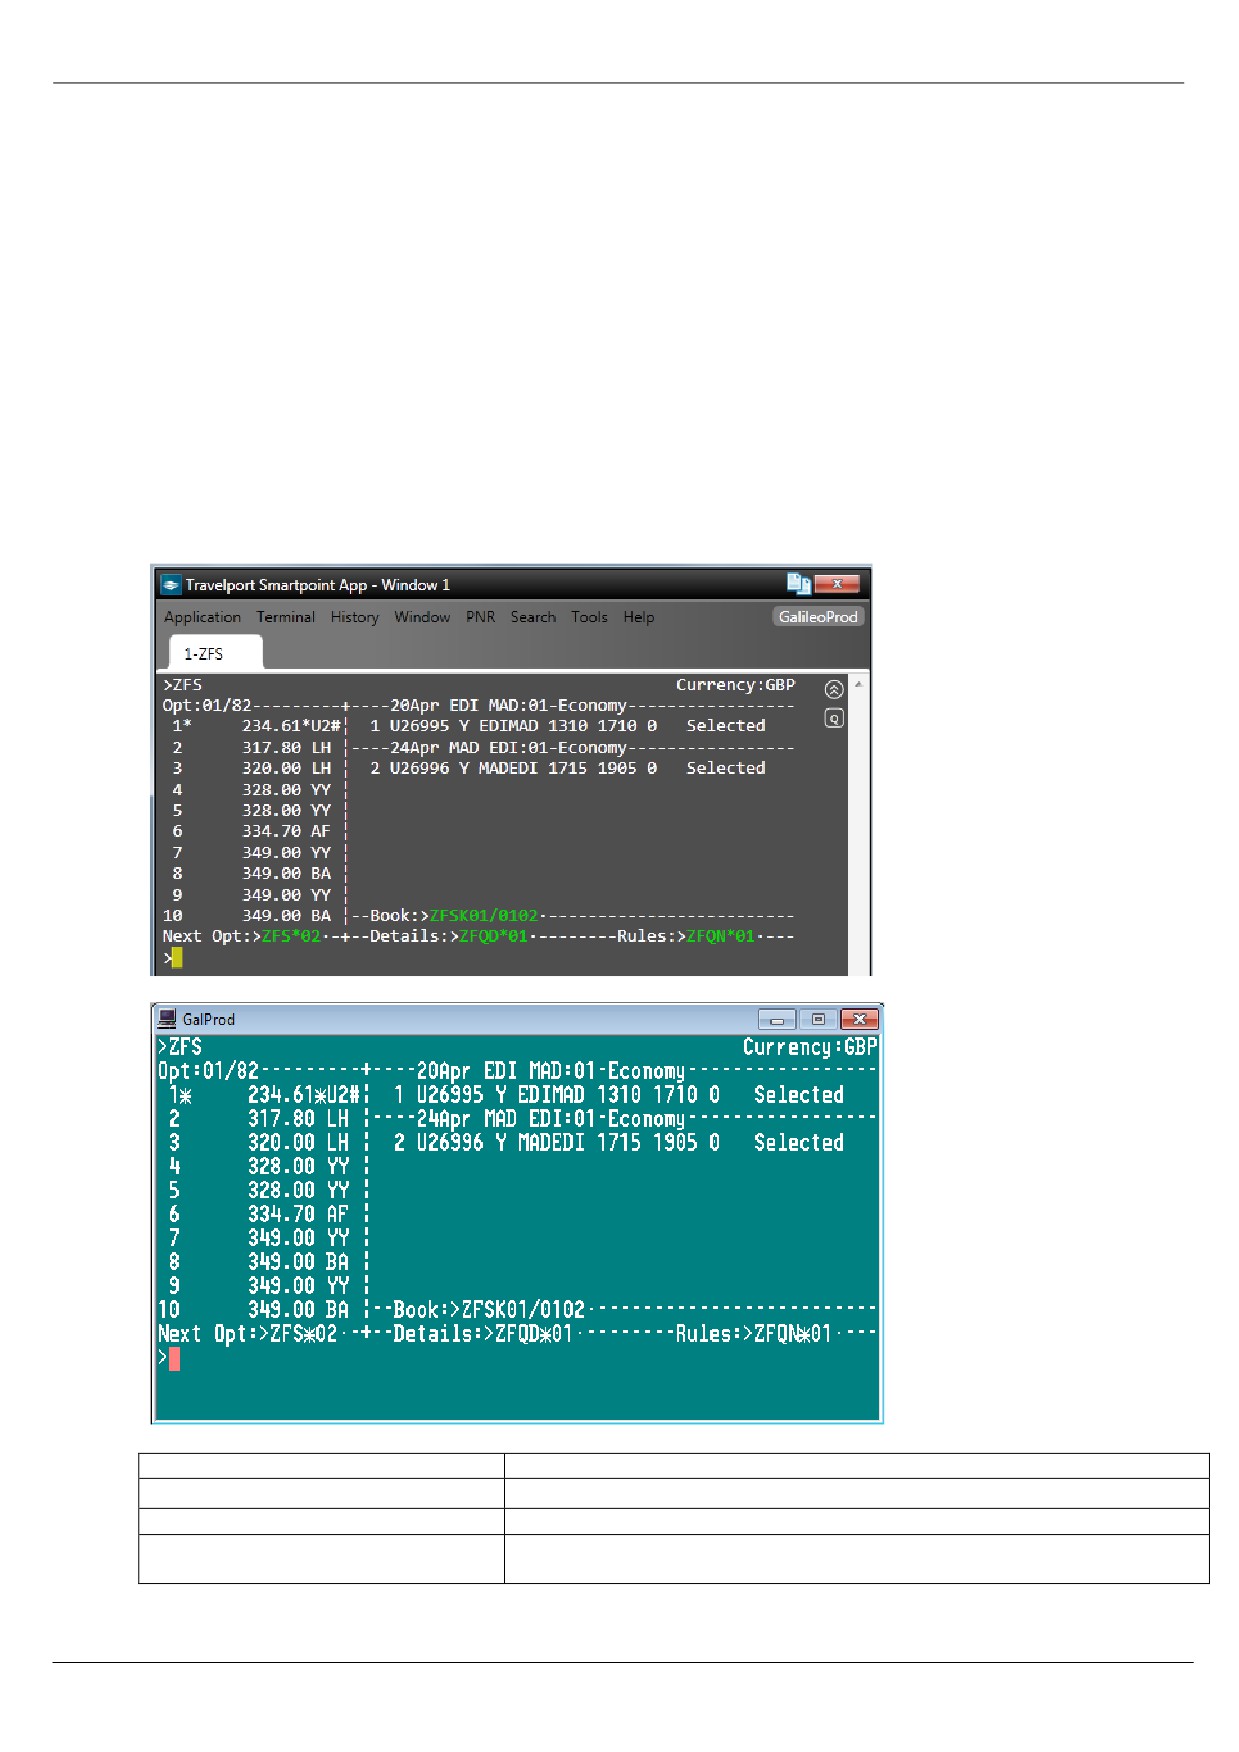Maximize the GalProd window

tap(818, 1020)
